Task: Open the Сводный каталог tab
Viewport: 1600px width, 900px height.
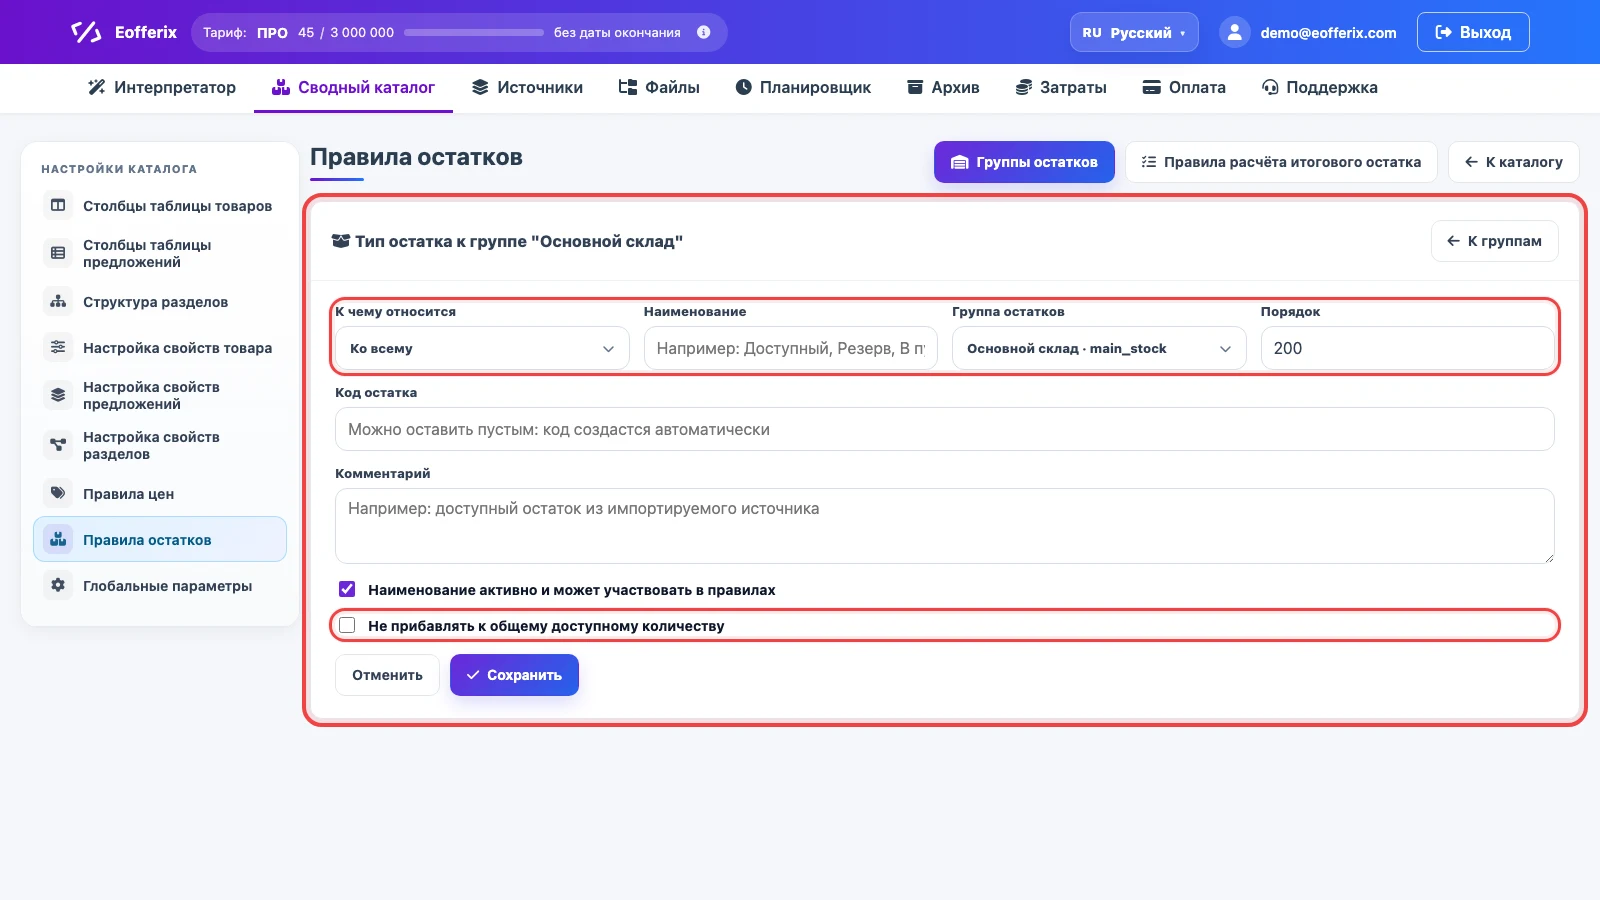Action: point(353,87)
